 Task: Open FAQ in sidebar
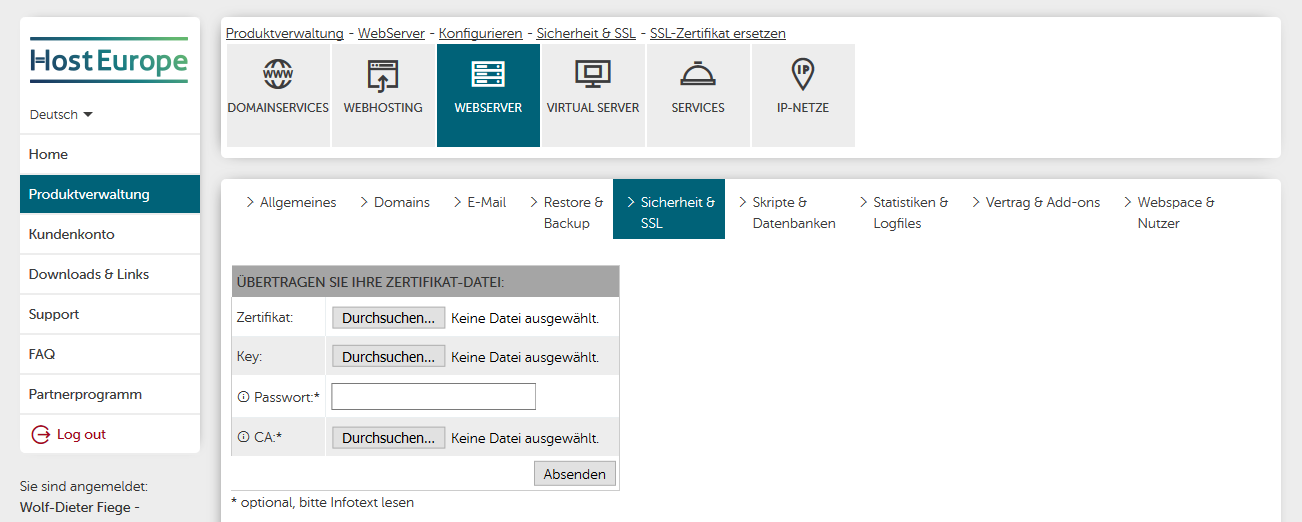[110, 354]
